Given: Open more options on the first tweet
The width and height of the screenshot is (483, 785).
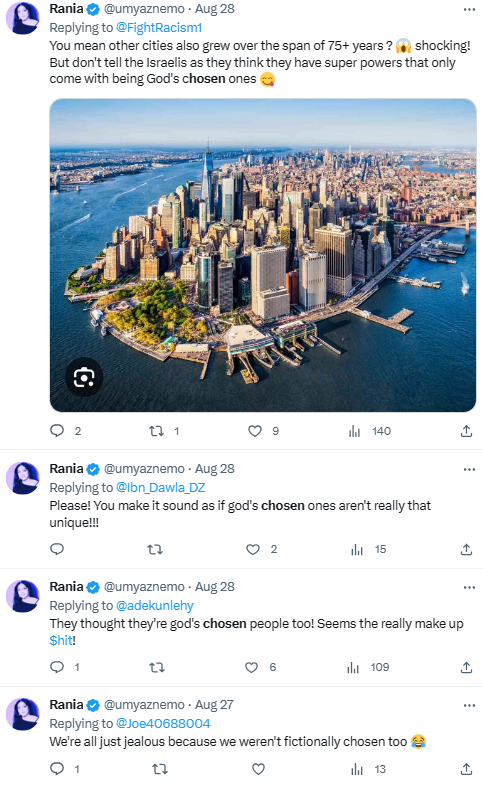Looking at the screenshot, I should coord(469,10).
